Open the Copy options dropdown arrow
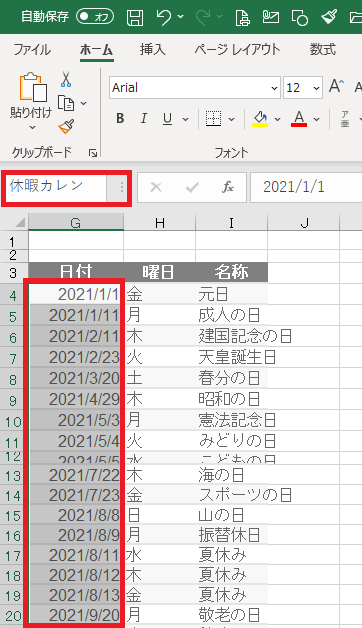362x628 pixels. click(83, 103)
